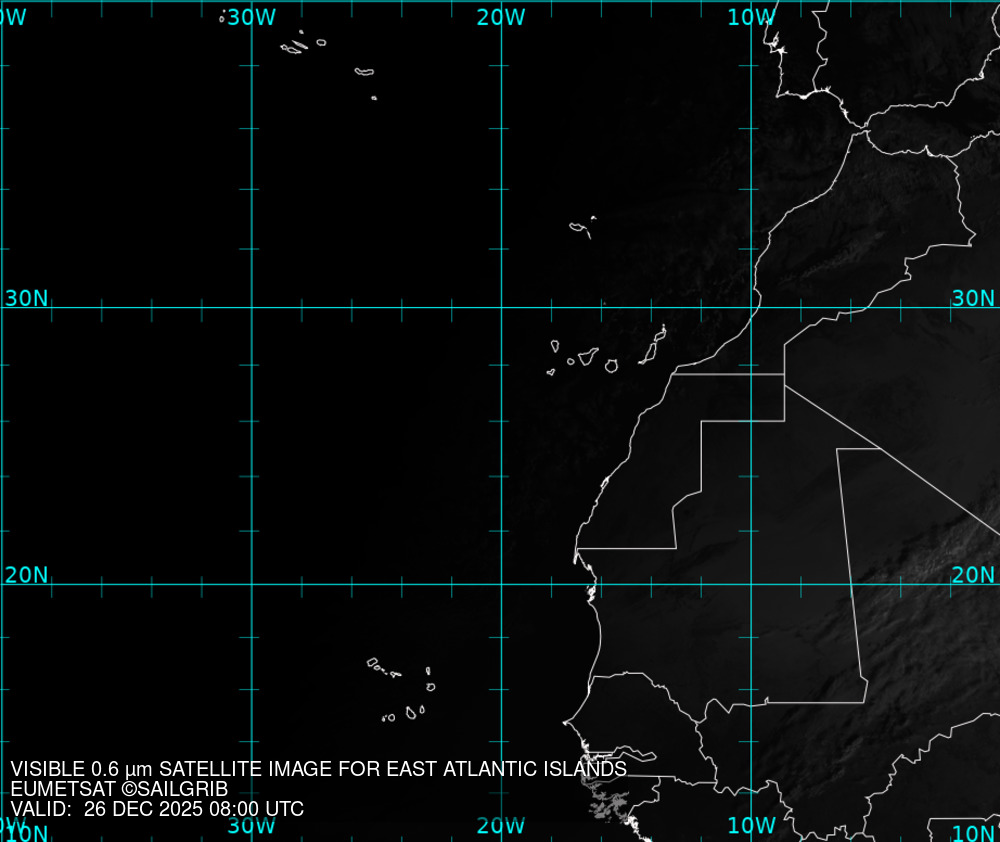This screenshot has height=842, width=1000.
Task: Click the 30N latitude label on right edge
Action: 973,298
